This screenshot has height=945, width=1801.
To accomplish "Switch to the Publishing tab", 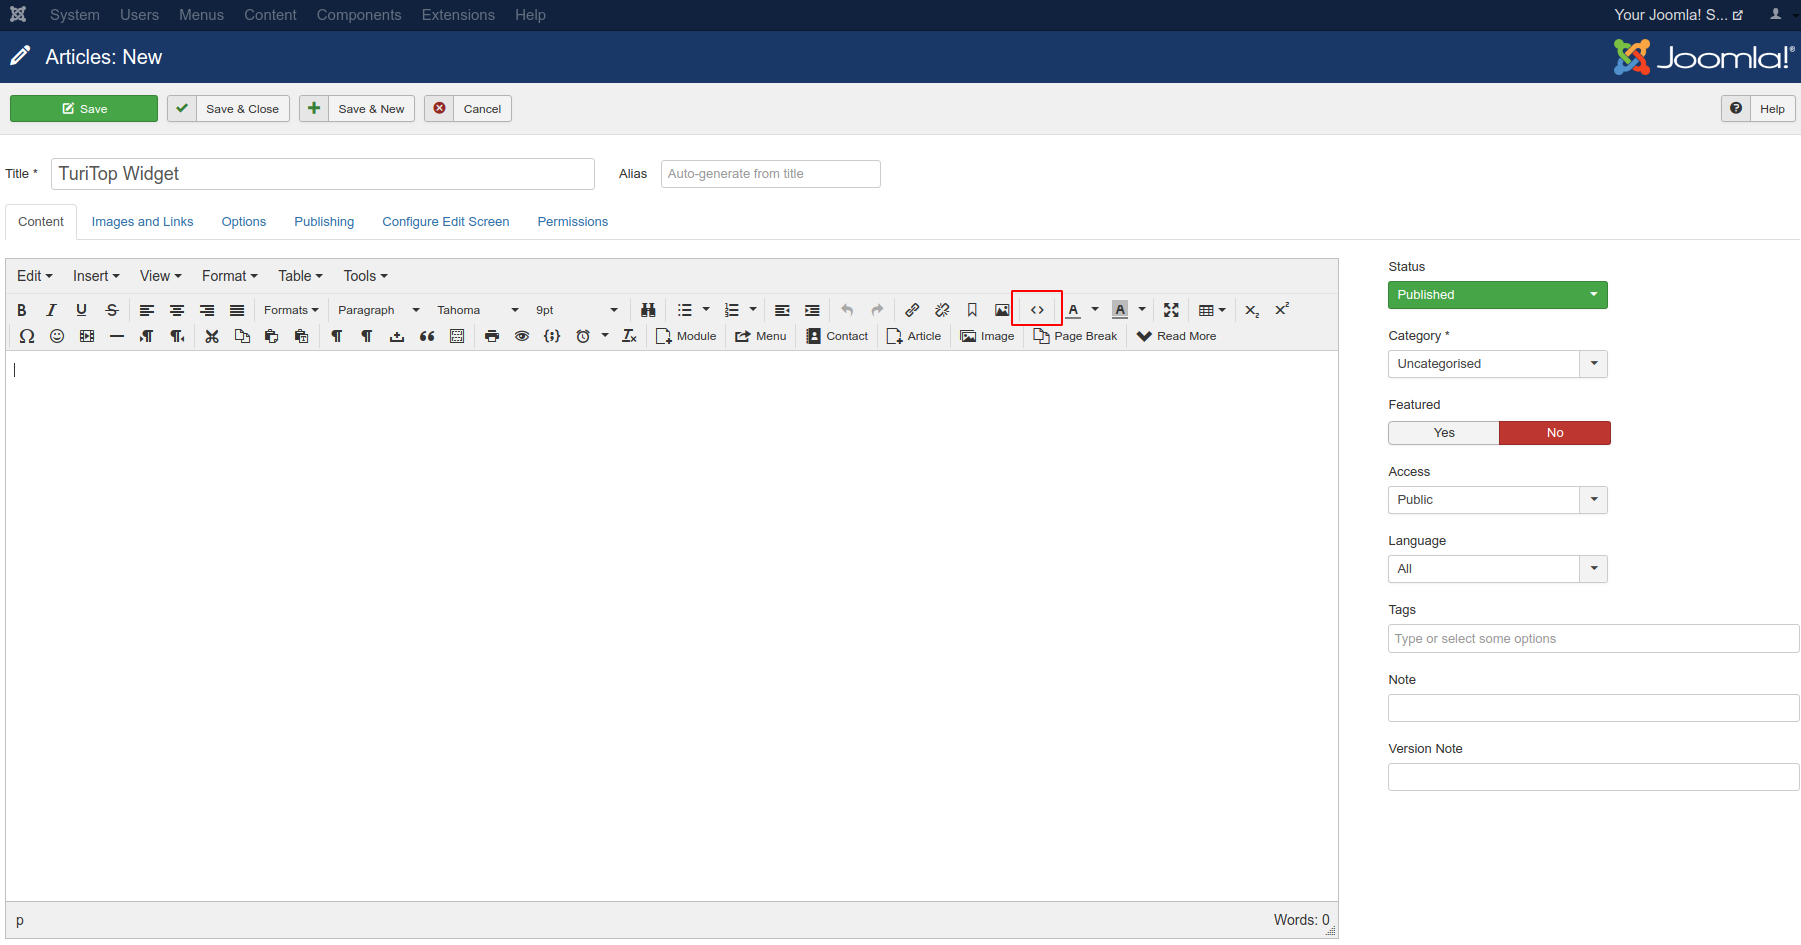I will click(324, 221).
